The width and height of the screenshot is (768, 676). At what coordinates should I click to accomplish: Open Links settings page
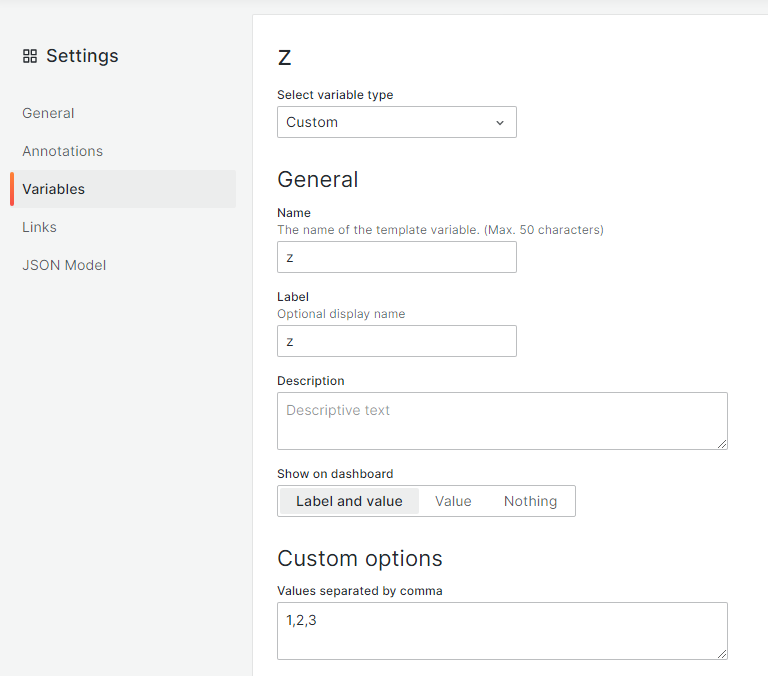pyautogui.click(x=39, y=227)
